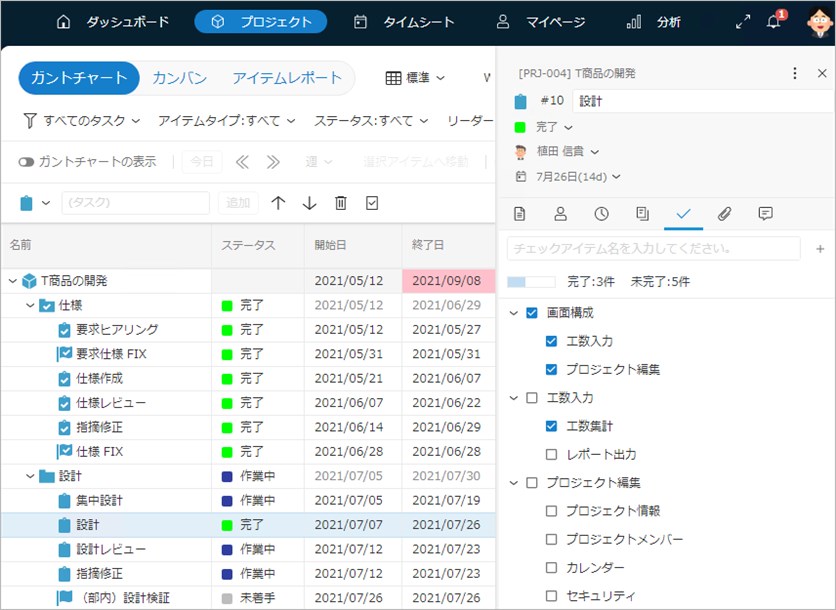Open the 標準 view dropdown
836x610 pixels.
(415, 78)
